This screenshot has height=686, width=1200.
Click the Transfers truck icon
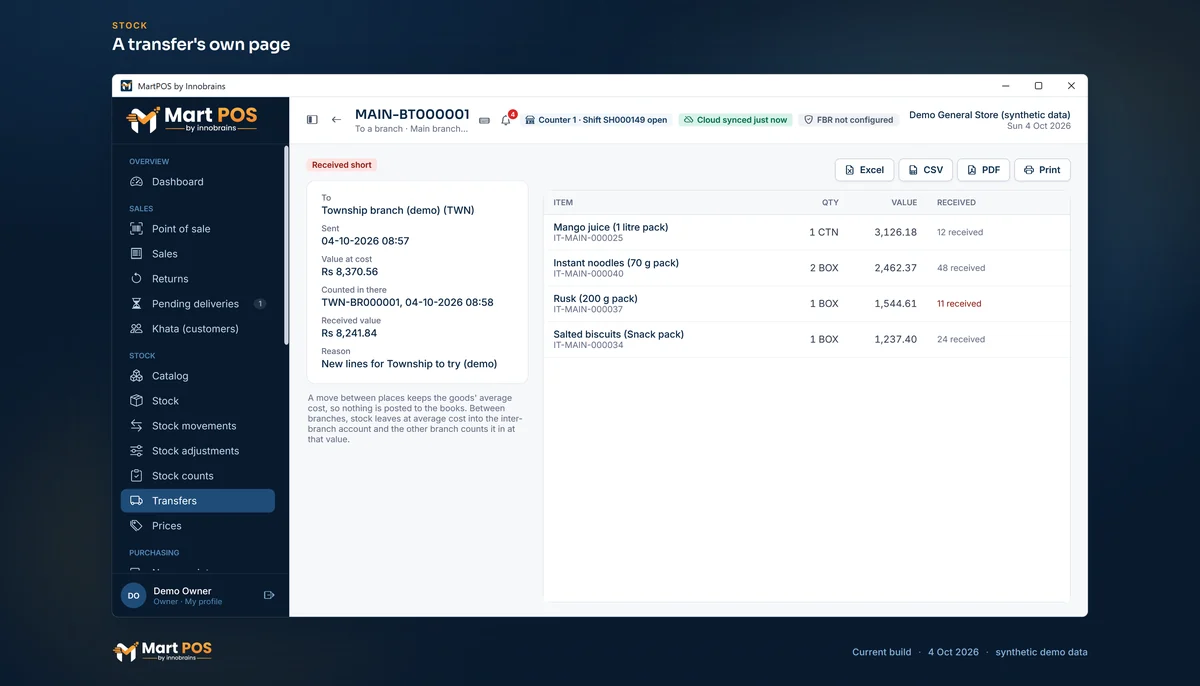[137, 501]
